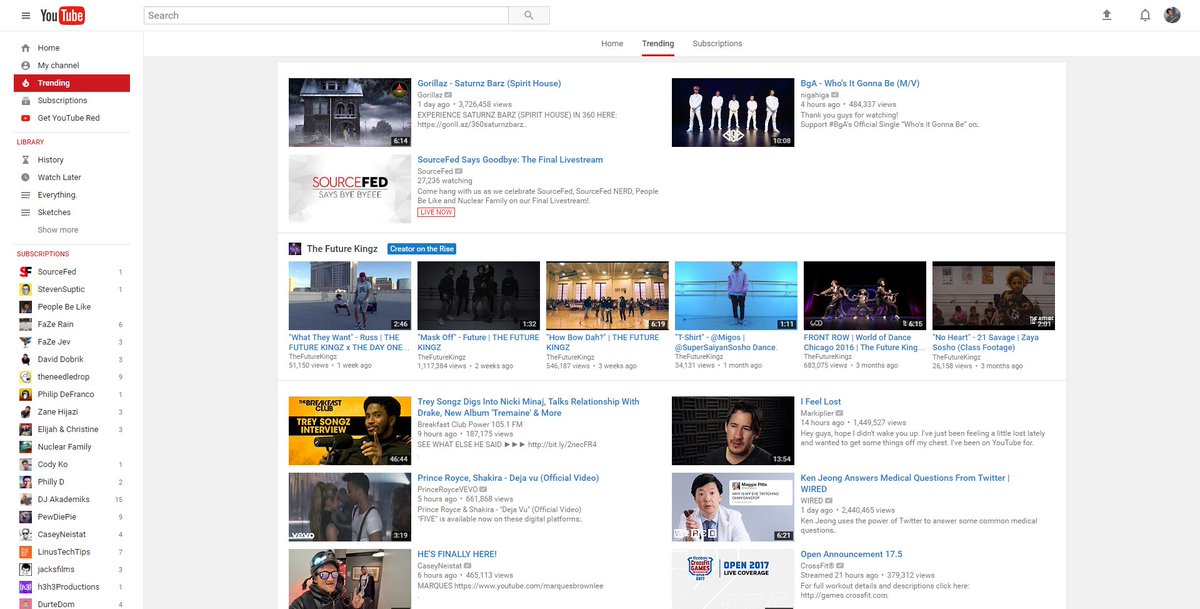Screen dimensions: 1200x609
Task: Open the I Feel Lost video title
Action: pyautogui.click(x=821, y=402)
